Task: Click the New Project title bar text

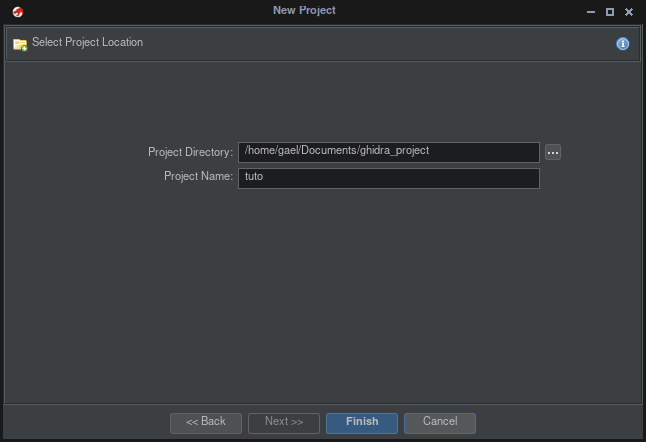Action: click(304, 10)
